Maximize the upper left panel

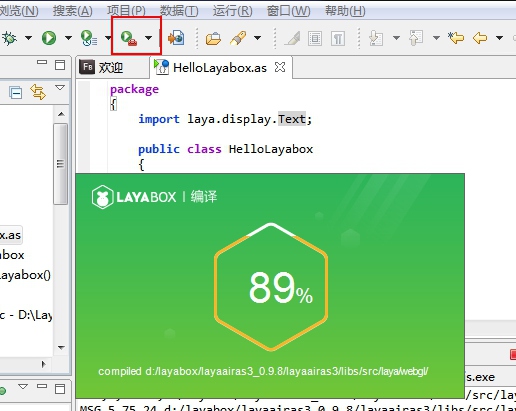point(60,65)
